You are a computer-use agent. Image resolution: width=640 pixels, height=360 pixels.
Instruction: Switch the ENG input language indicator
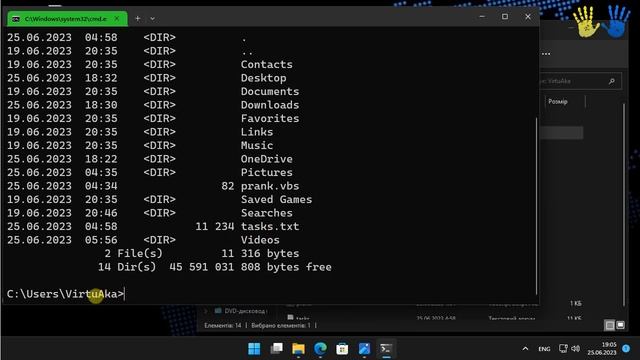[544, 349]
